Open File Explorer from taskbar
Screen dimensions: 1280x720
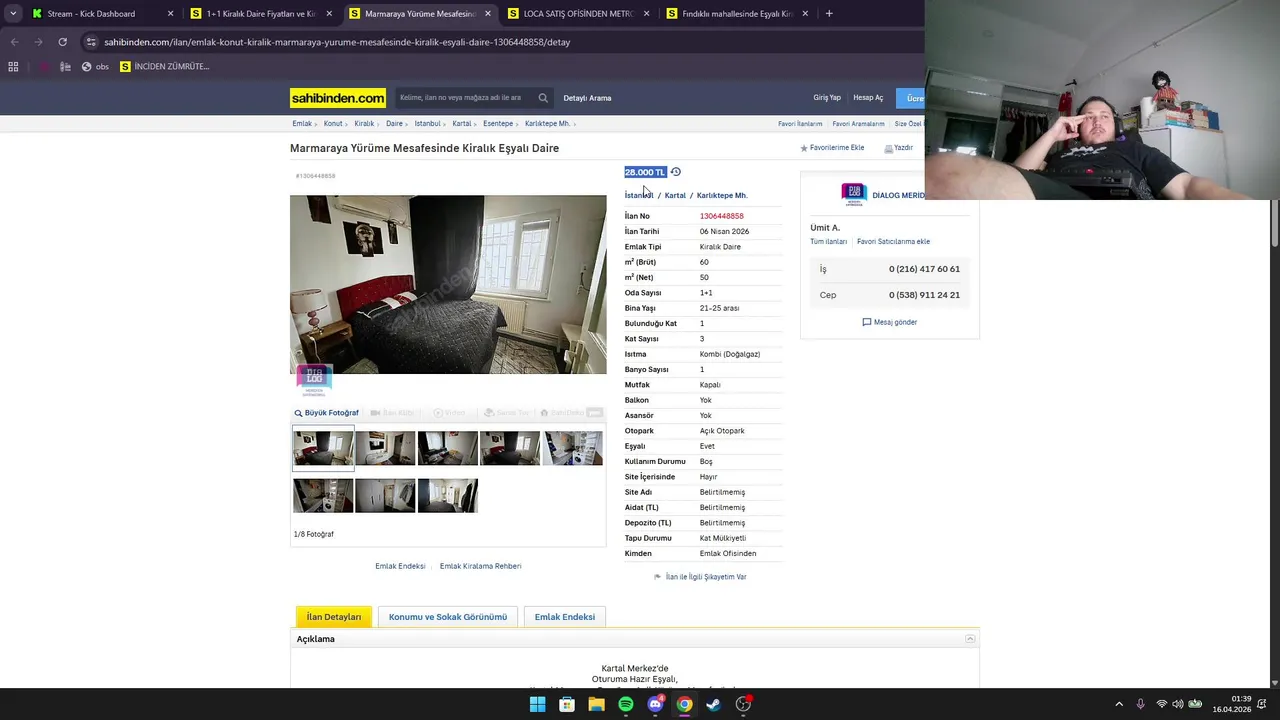pyautogui.click(x=596, y=704)
